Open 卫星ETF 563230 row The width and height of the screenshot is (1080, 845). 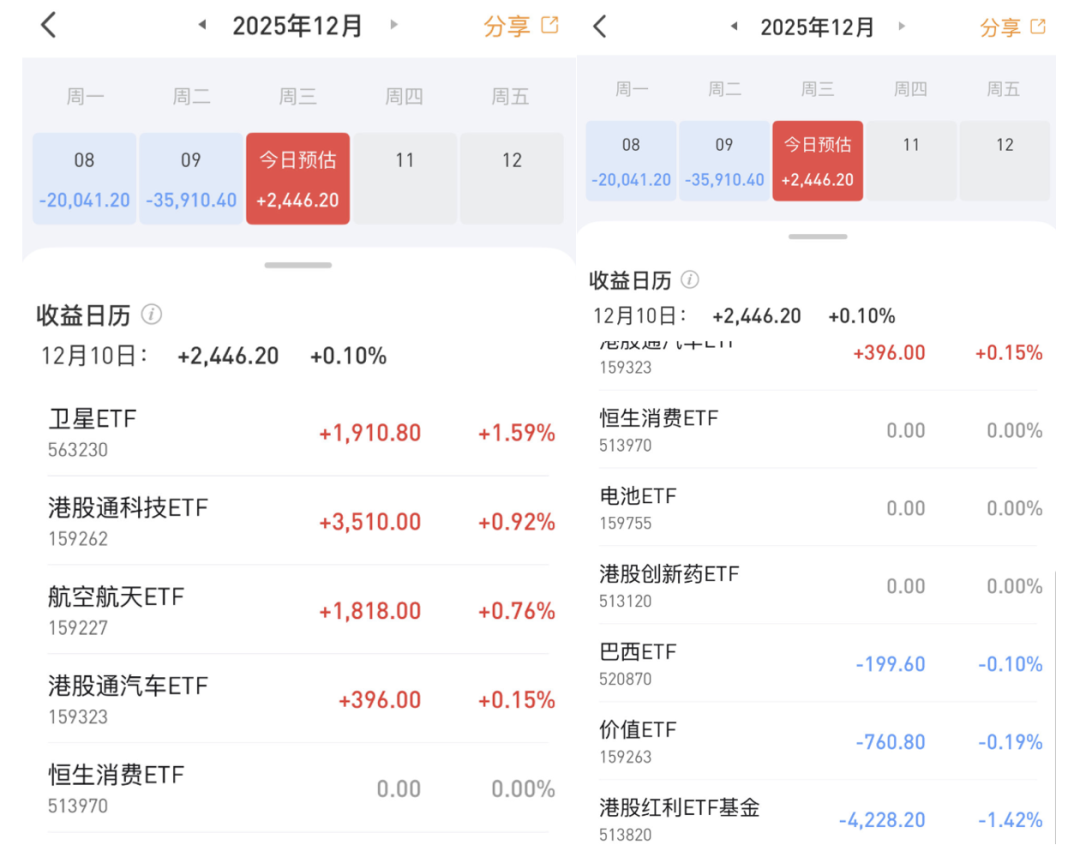298,432
